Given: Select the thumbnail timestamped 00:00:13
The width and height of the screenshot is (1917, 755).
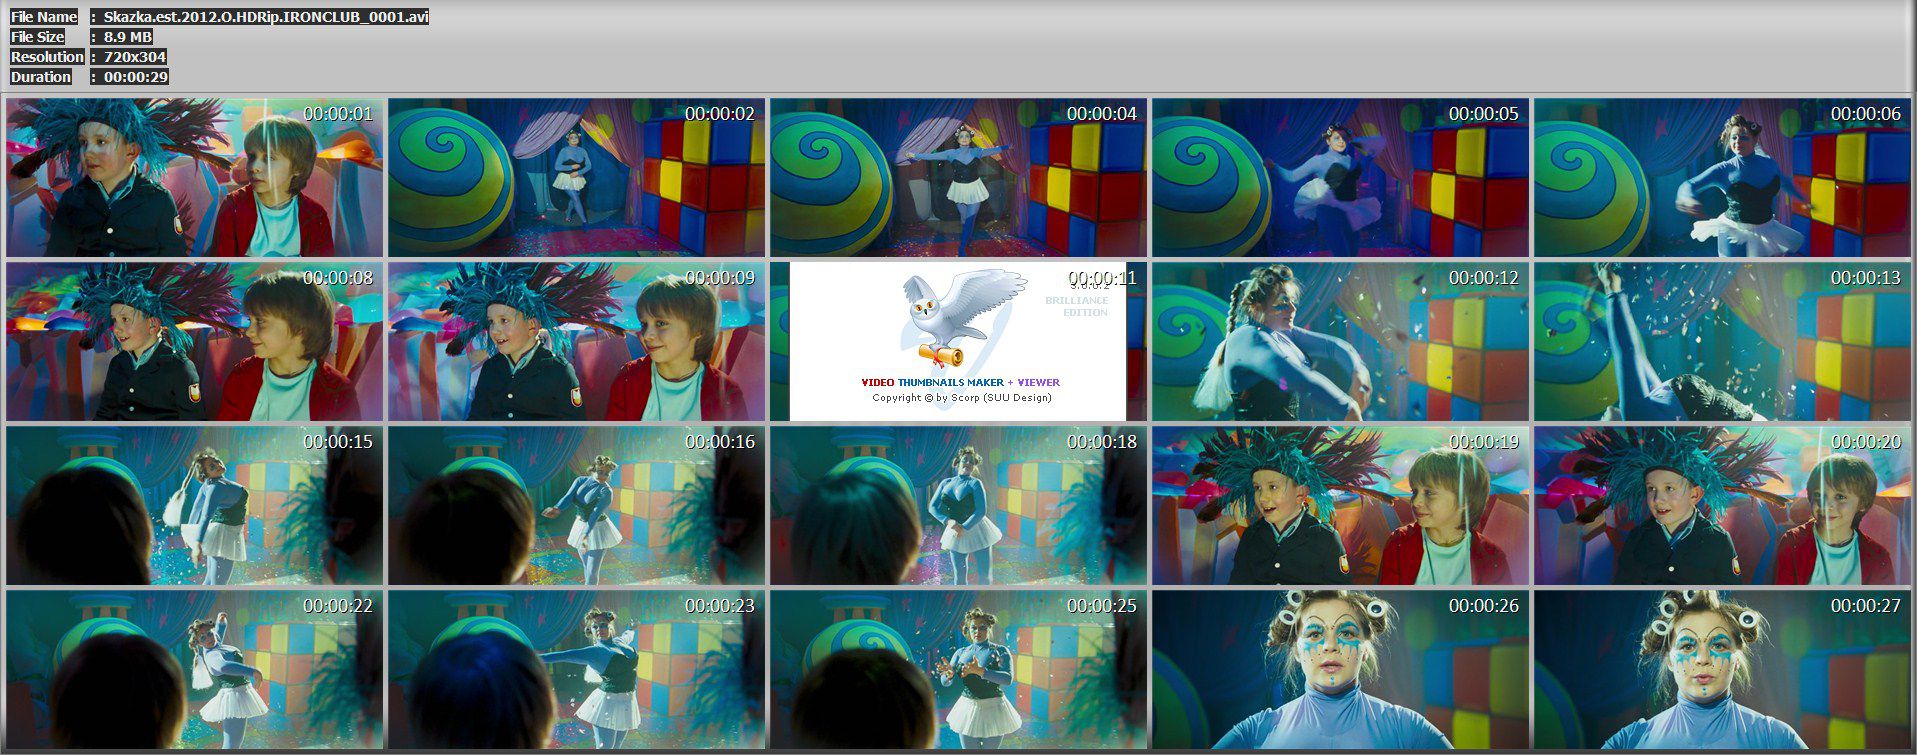Looking at the screenshot, I should 1723,341.
